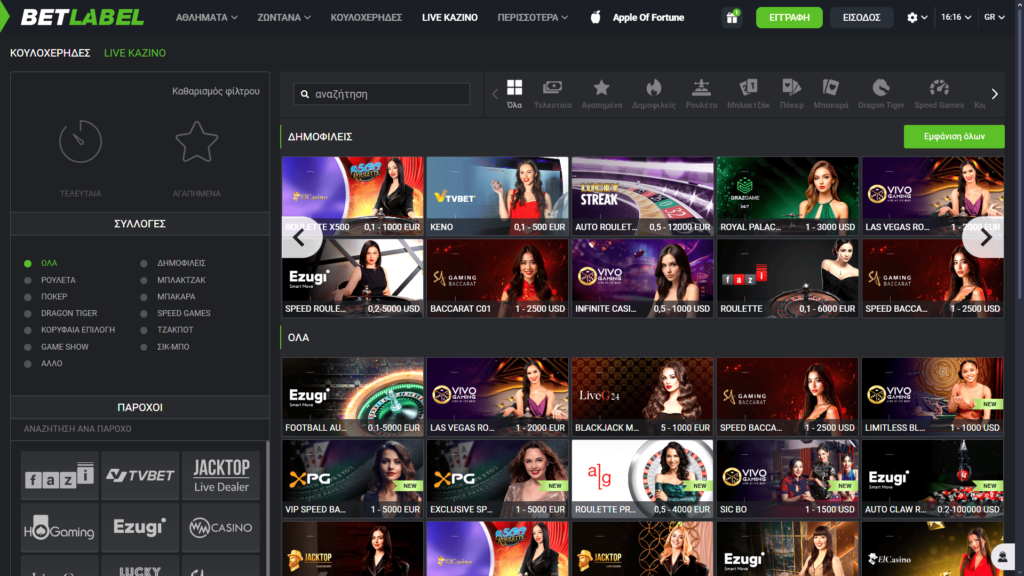1024x576 pixels.
Task: Click the Εμφάνιση όλων button
Action: click(953, 137)
